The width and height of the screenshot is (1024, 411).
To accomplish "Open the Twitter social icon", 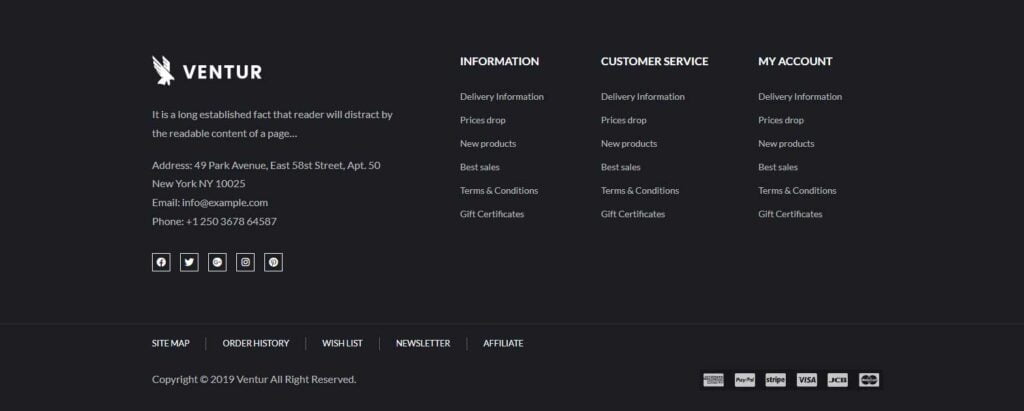I will coord(189,262).
